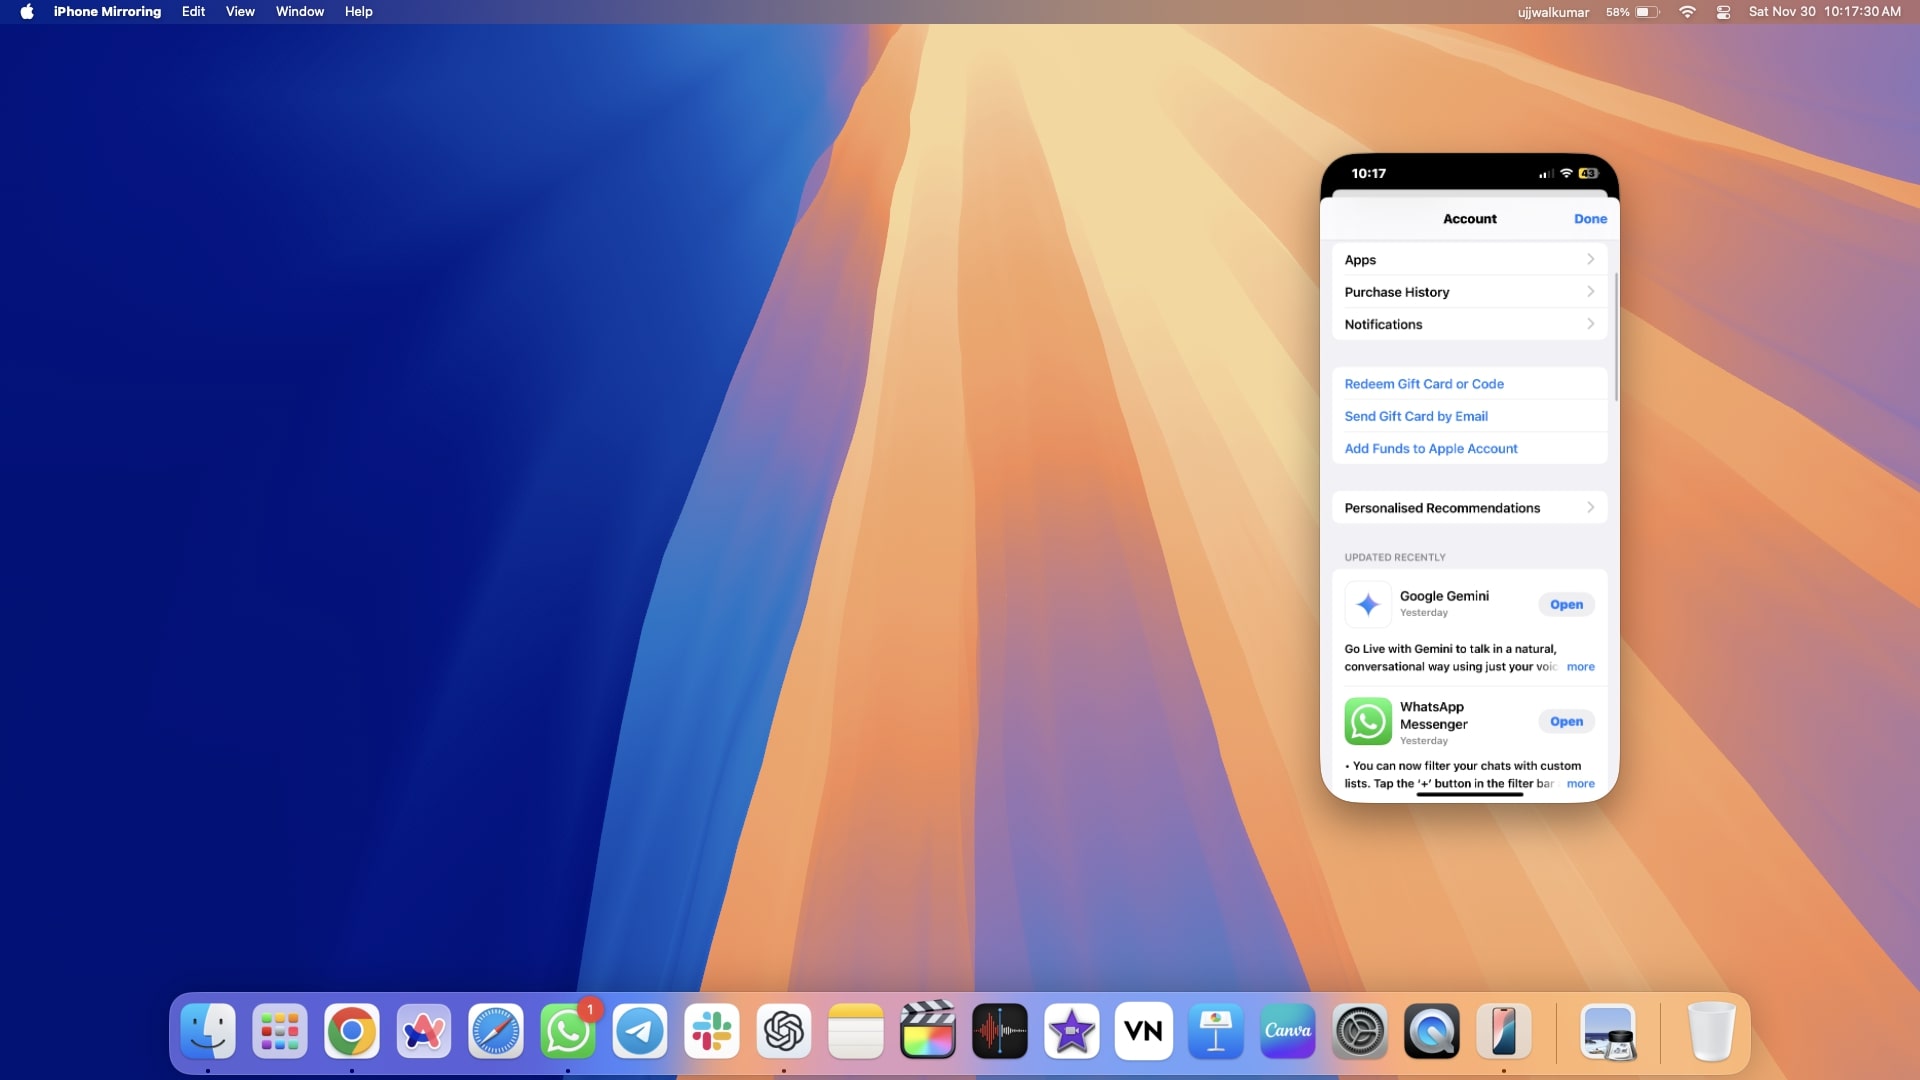Tap the Google Gemini app icon
The image size is (1920, 1080).
click(x=1368, y=604)
